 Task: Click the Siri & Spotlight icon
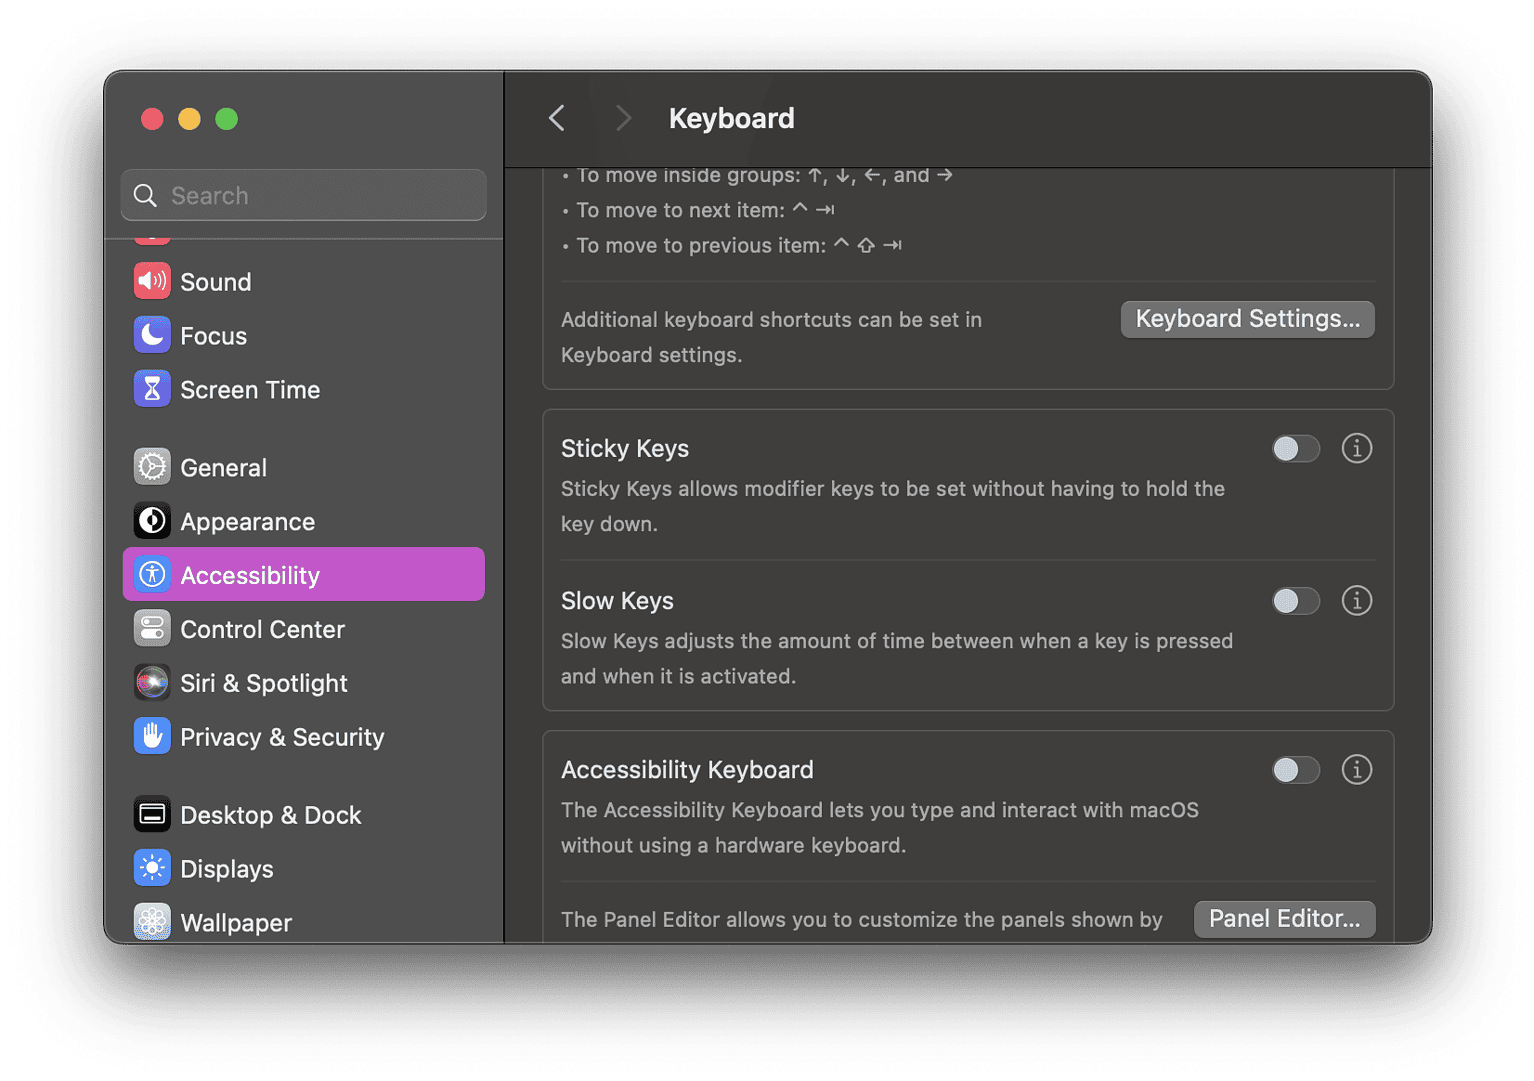click(x=152, y=682)
